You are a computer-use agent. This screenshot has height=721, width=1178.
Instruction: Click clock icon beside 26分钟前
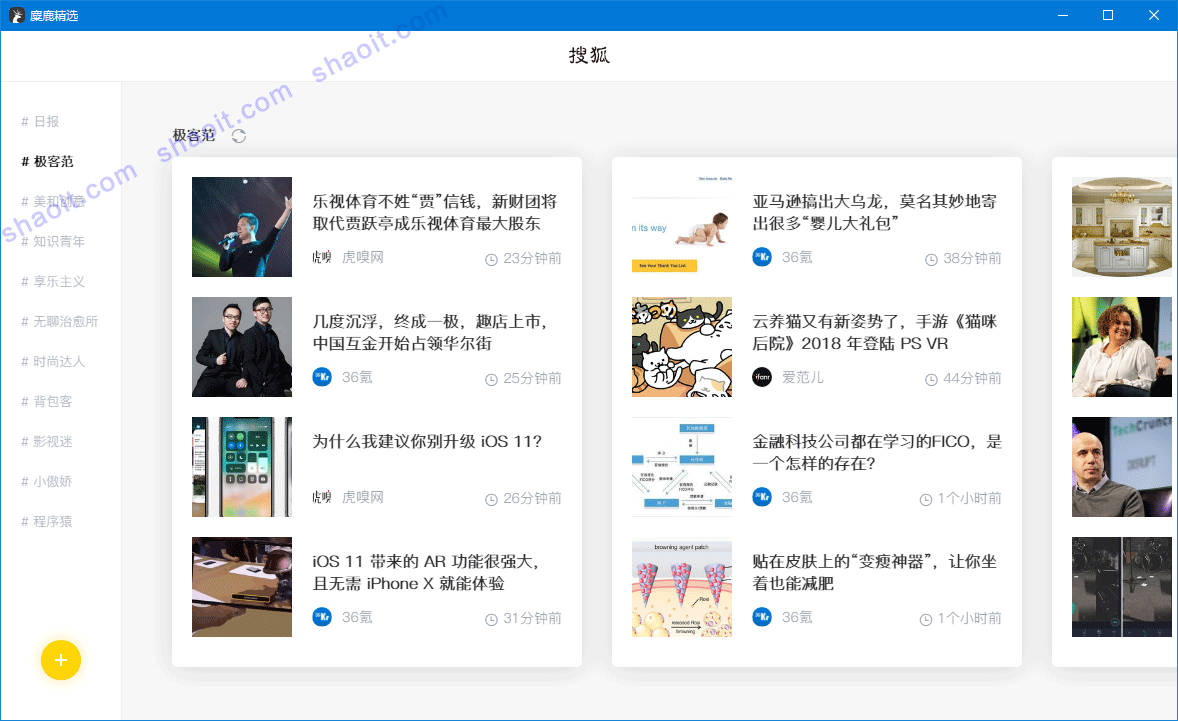491,500
